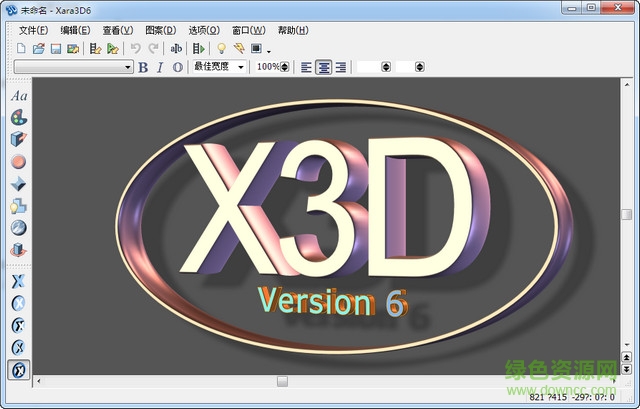
Task: Open the 选项(O) menu
Action: (204, 30)
